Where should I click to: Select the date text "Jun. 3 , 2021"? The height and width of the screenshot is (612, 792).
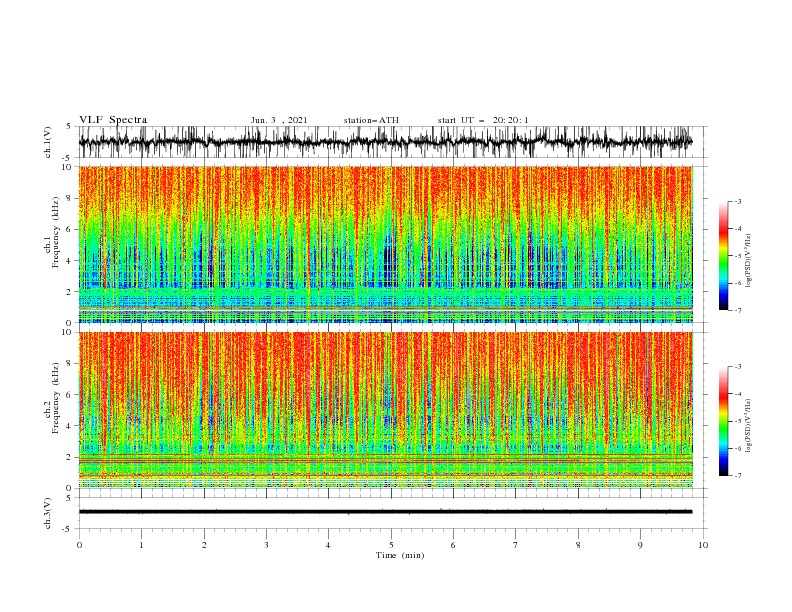point(279,120)
